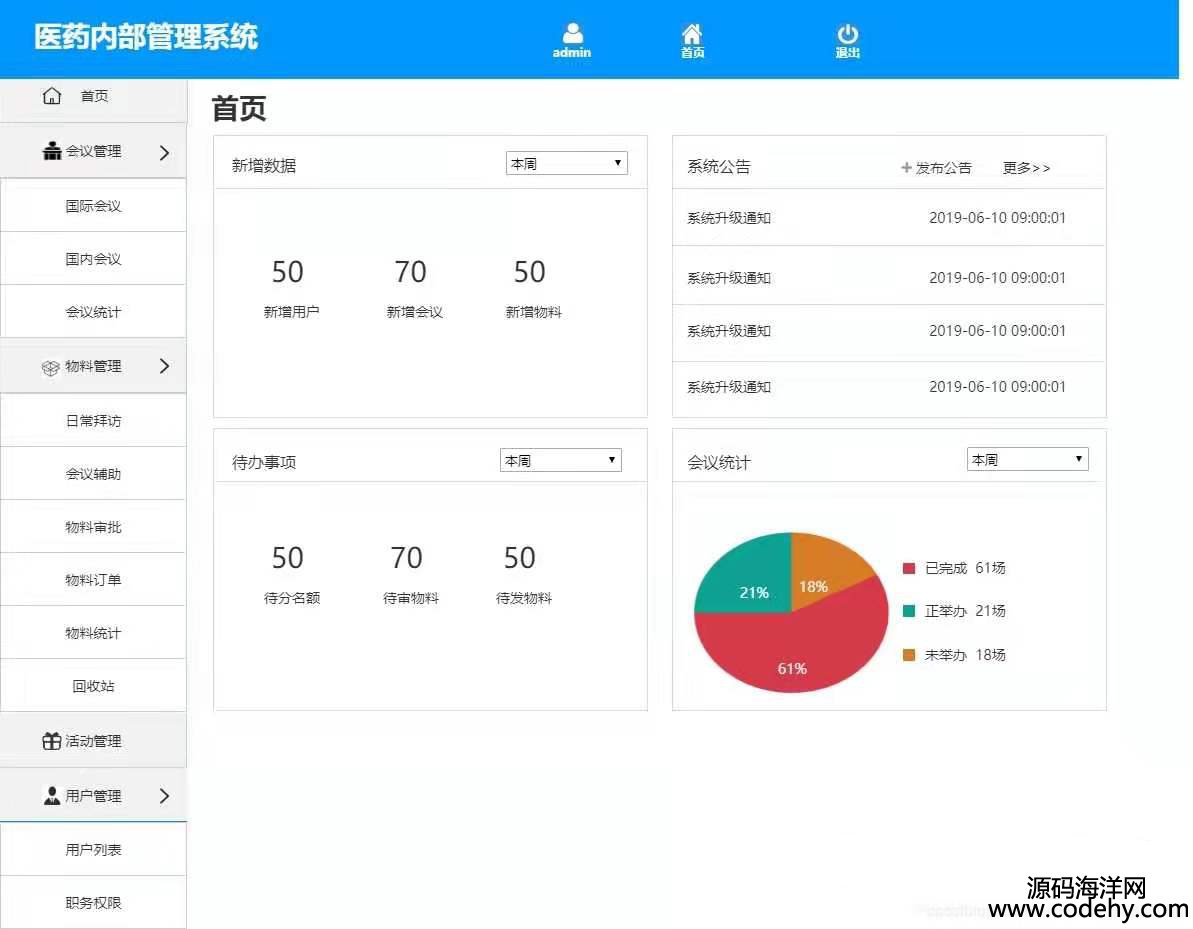
Task: Collapse the 用户管理 chevron
Action: (x=164, y=796)
